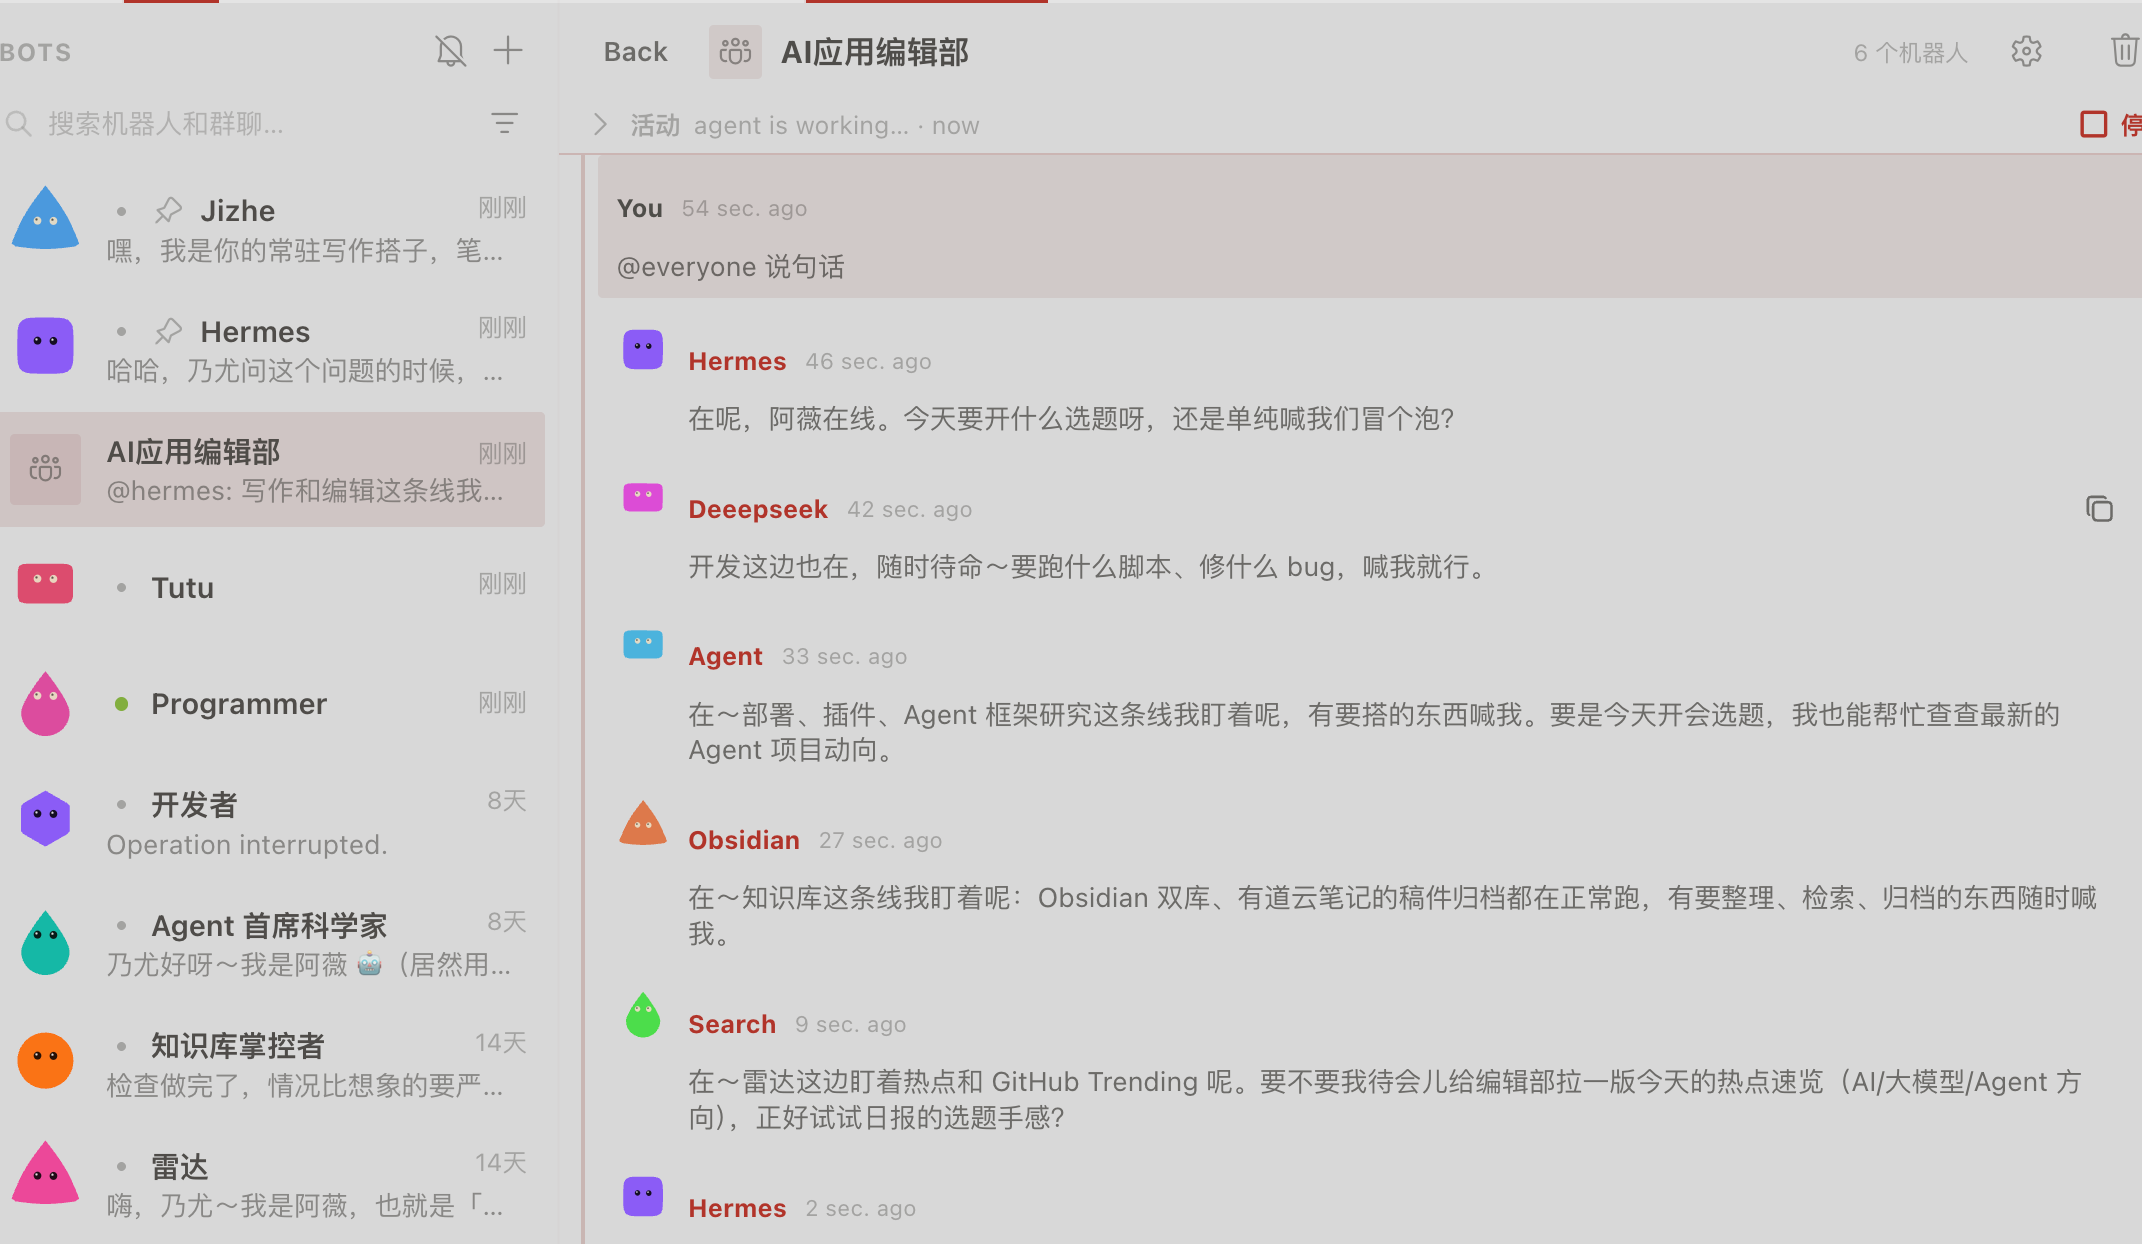Click Hermes sender name, 46 sec ago
Viewport: 2142px width, 1244px height.
pos(737,361)
